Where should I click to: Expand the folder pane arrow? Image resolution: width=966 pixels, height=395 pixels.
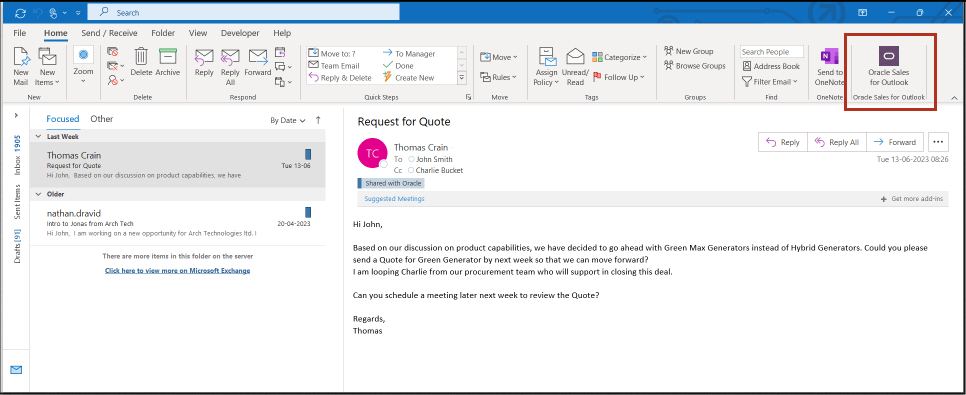pos(17,115)
